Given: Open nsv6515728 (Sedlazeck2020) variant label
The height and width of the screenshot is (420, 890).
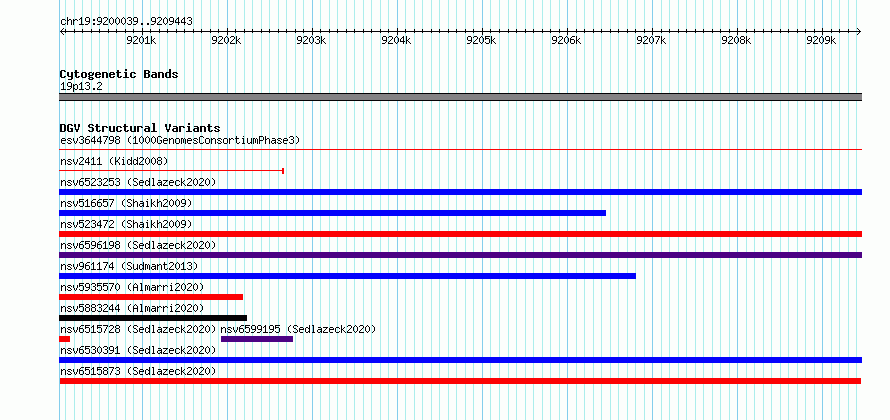Looking at the screenshot, I should tap(138, 329).
